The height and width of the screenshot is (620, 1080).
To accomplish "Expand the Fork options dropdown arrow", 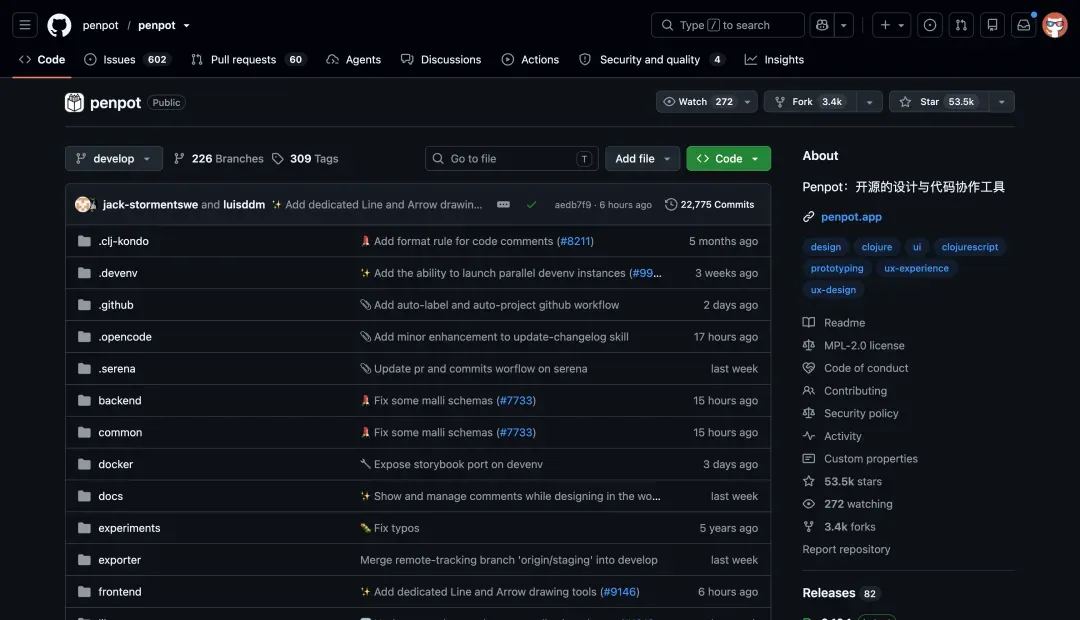I will (869, 102).
